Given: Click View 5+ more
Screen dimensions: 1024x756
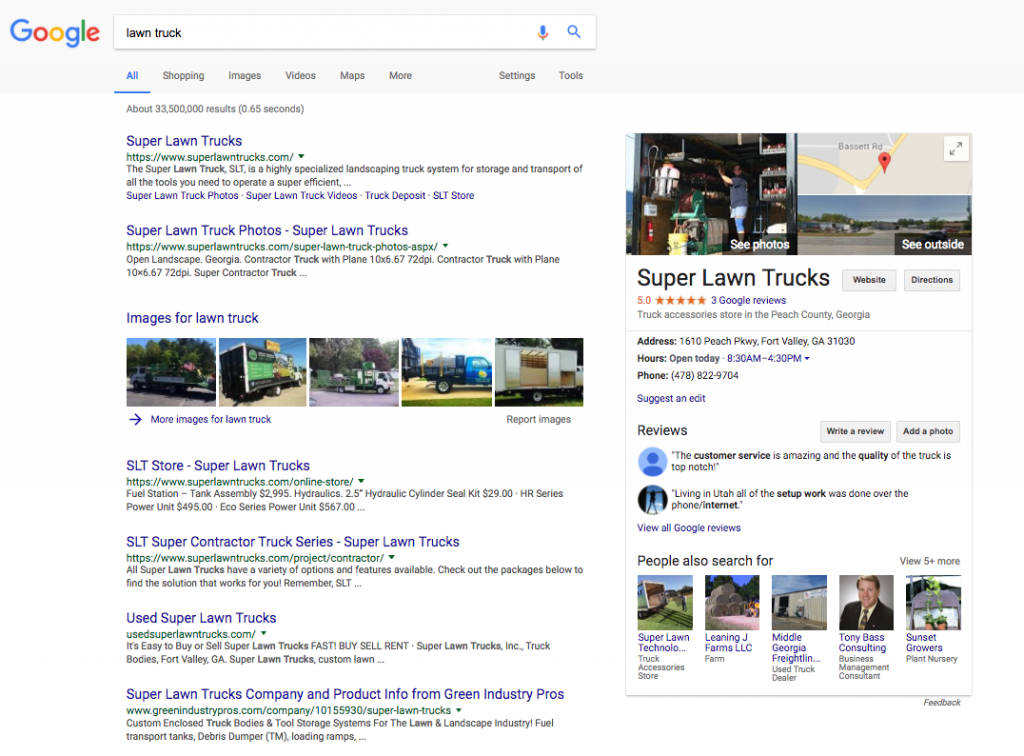Looking at the screenshot, I should [x=930, y=561].
